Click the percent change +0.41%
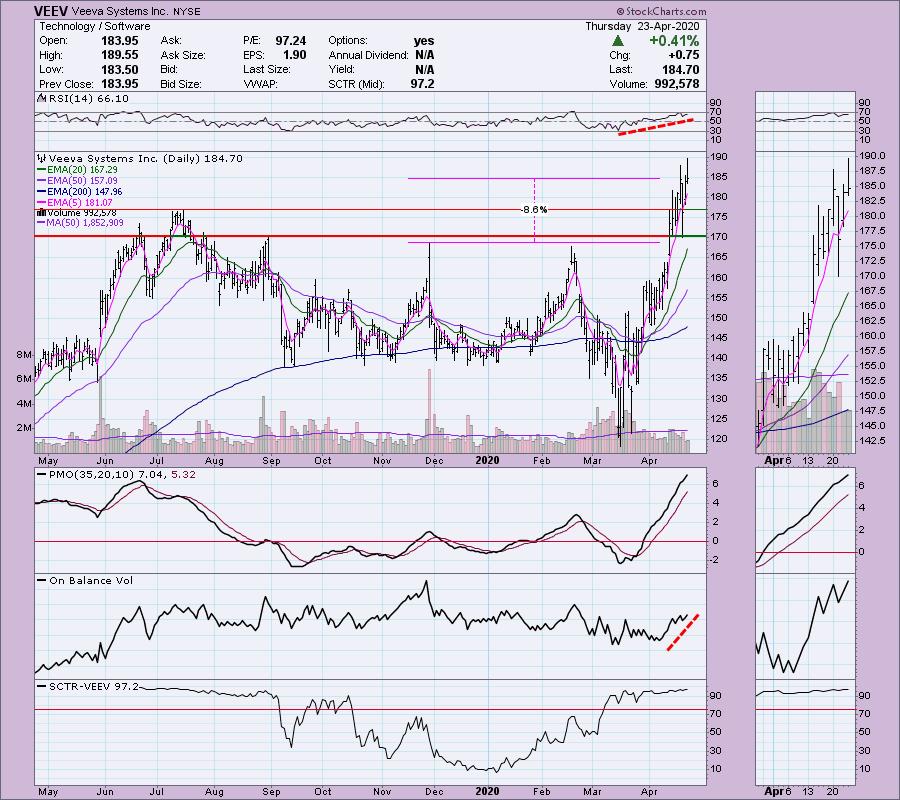This screenshot has width=900, height=800. click(x=674, y=41)
